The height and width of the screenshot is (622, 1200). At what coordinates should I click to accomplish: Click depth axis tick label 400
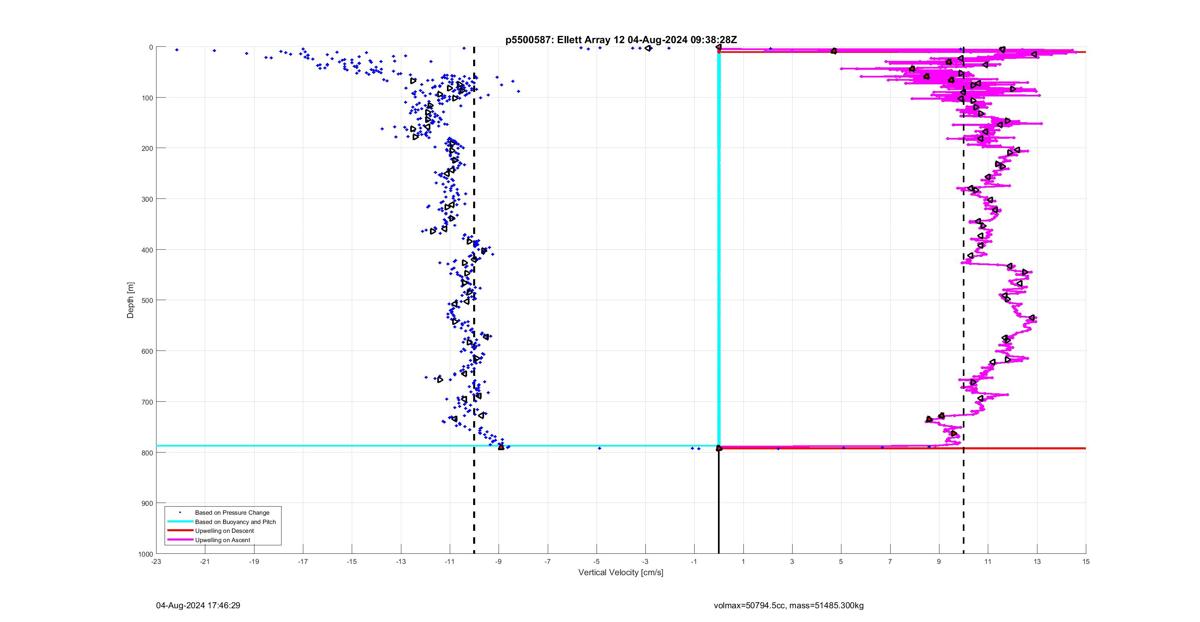point(146,250)
